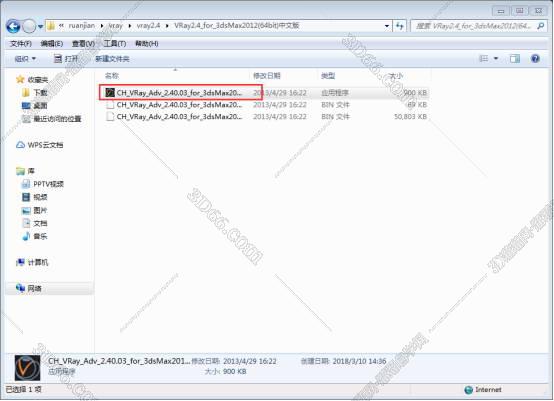The height and width of the screenshot is (401, 554).
Task: Open the 视频 library
Action: 40,197
